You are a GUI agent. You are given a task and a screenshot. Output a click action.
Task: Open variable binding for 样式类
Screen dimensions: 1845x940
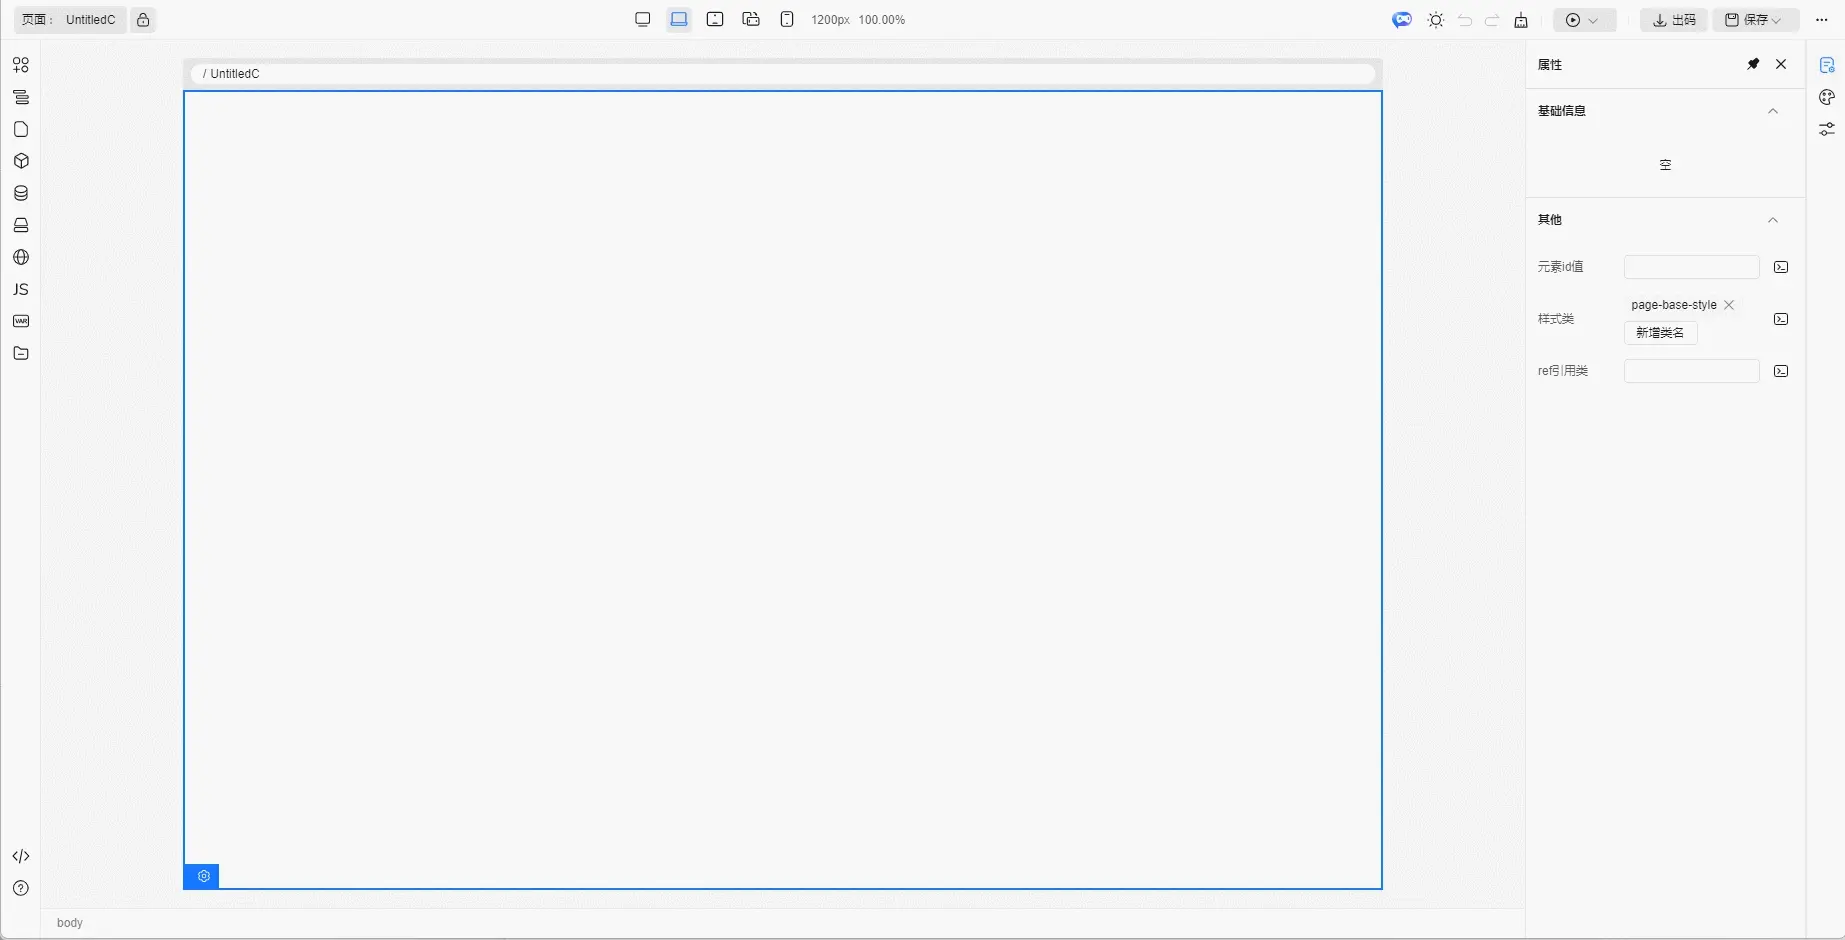click(1781, 319)
